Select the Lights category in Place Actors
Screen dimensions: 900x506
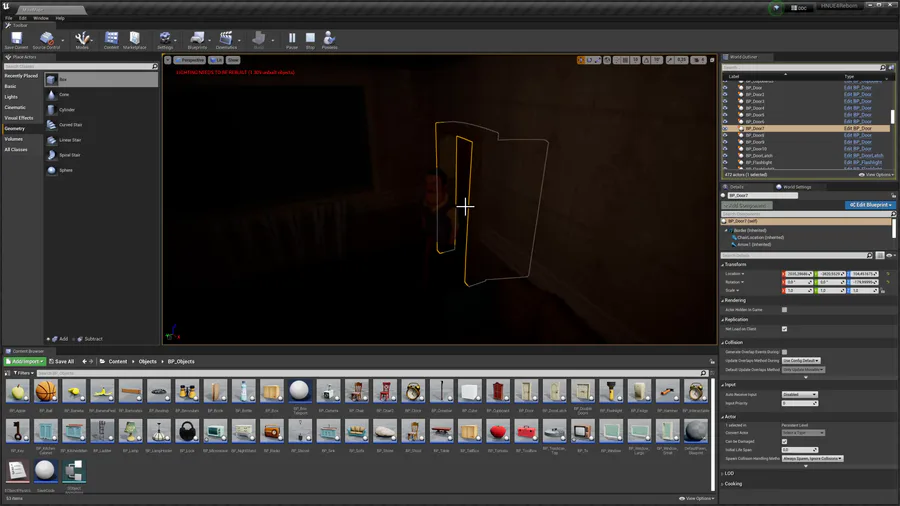pos(11,97)
